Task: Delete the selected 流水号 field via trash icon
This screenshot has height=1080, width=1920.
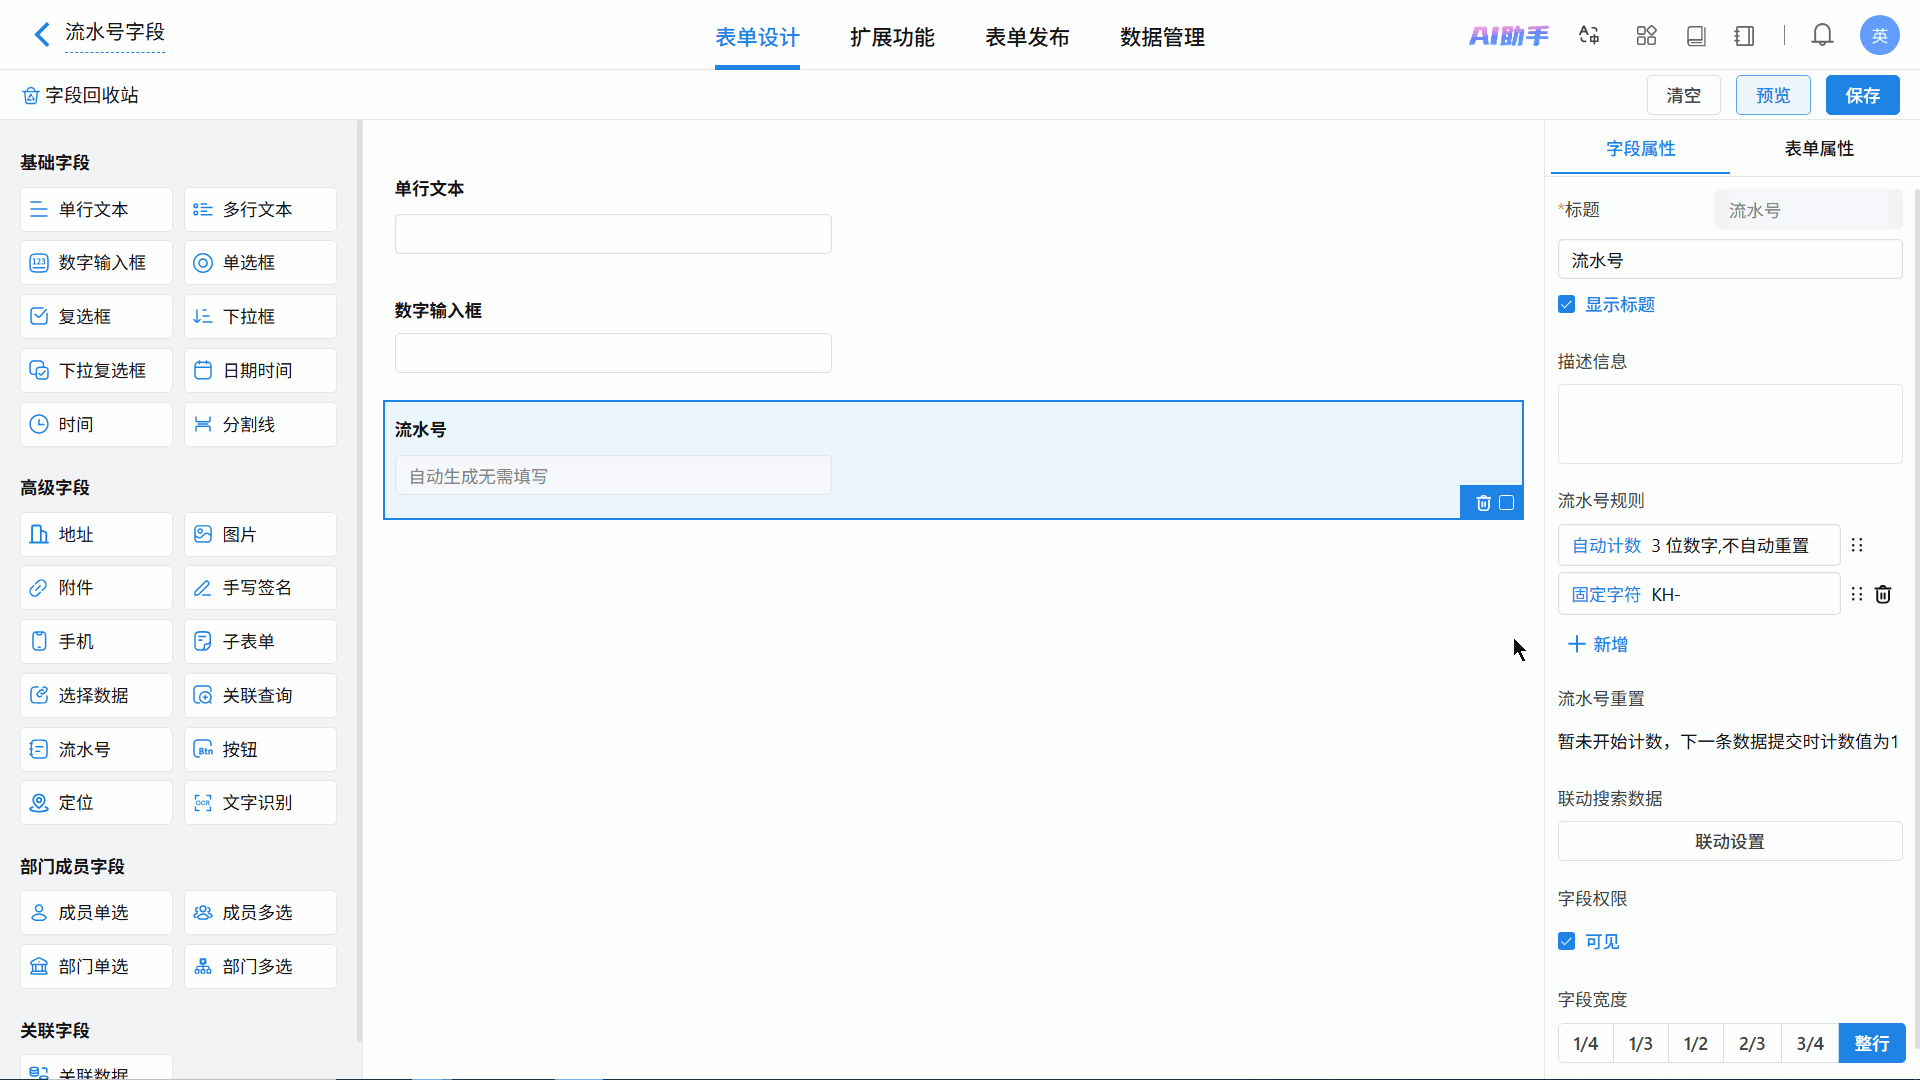Action: (x=1483, y=503)
